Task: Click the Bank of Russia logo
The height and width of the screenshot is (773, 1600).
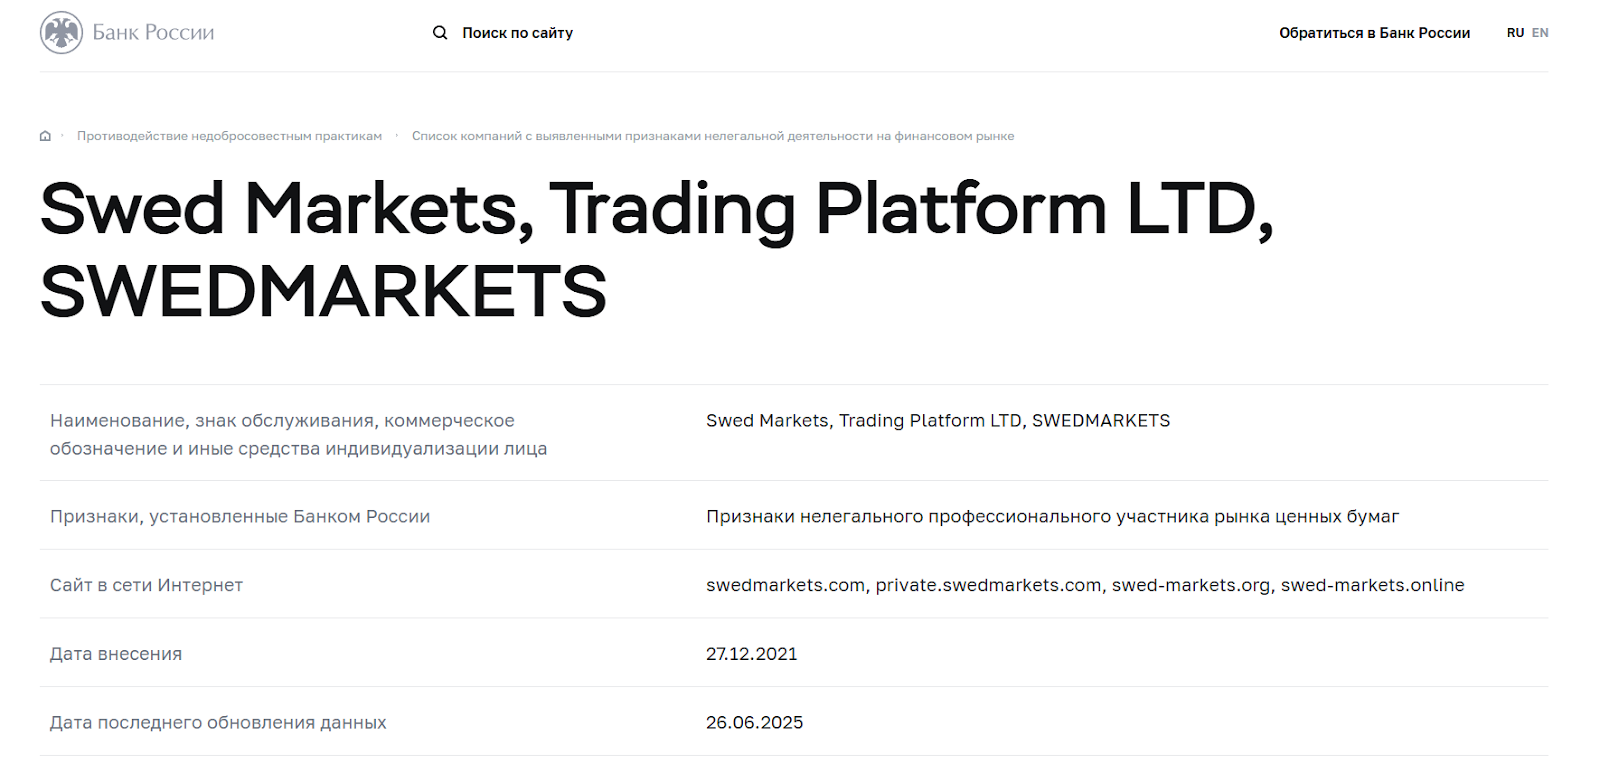Action: click(x=125, y=32)
